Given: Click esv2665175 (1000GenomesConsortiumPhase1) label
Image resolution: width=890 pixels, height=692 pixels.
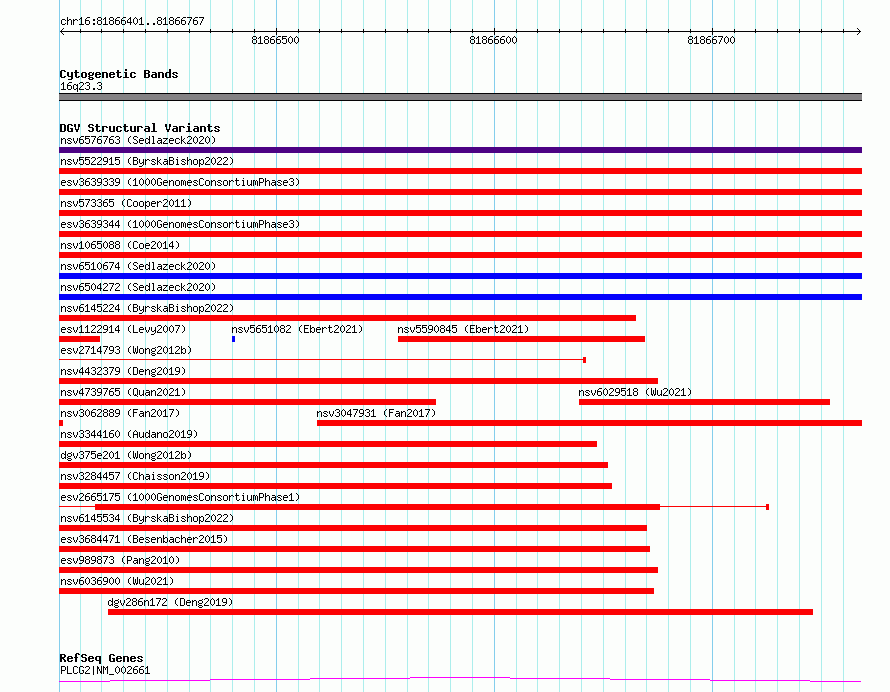Looking at the screenshot, I should (180, 497).
